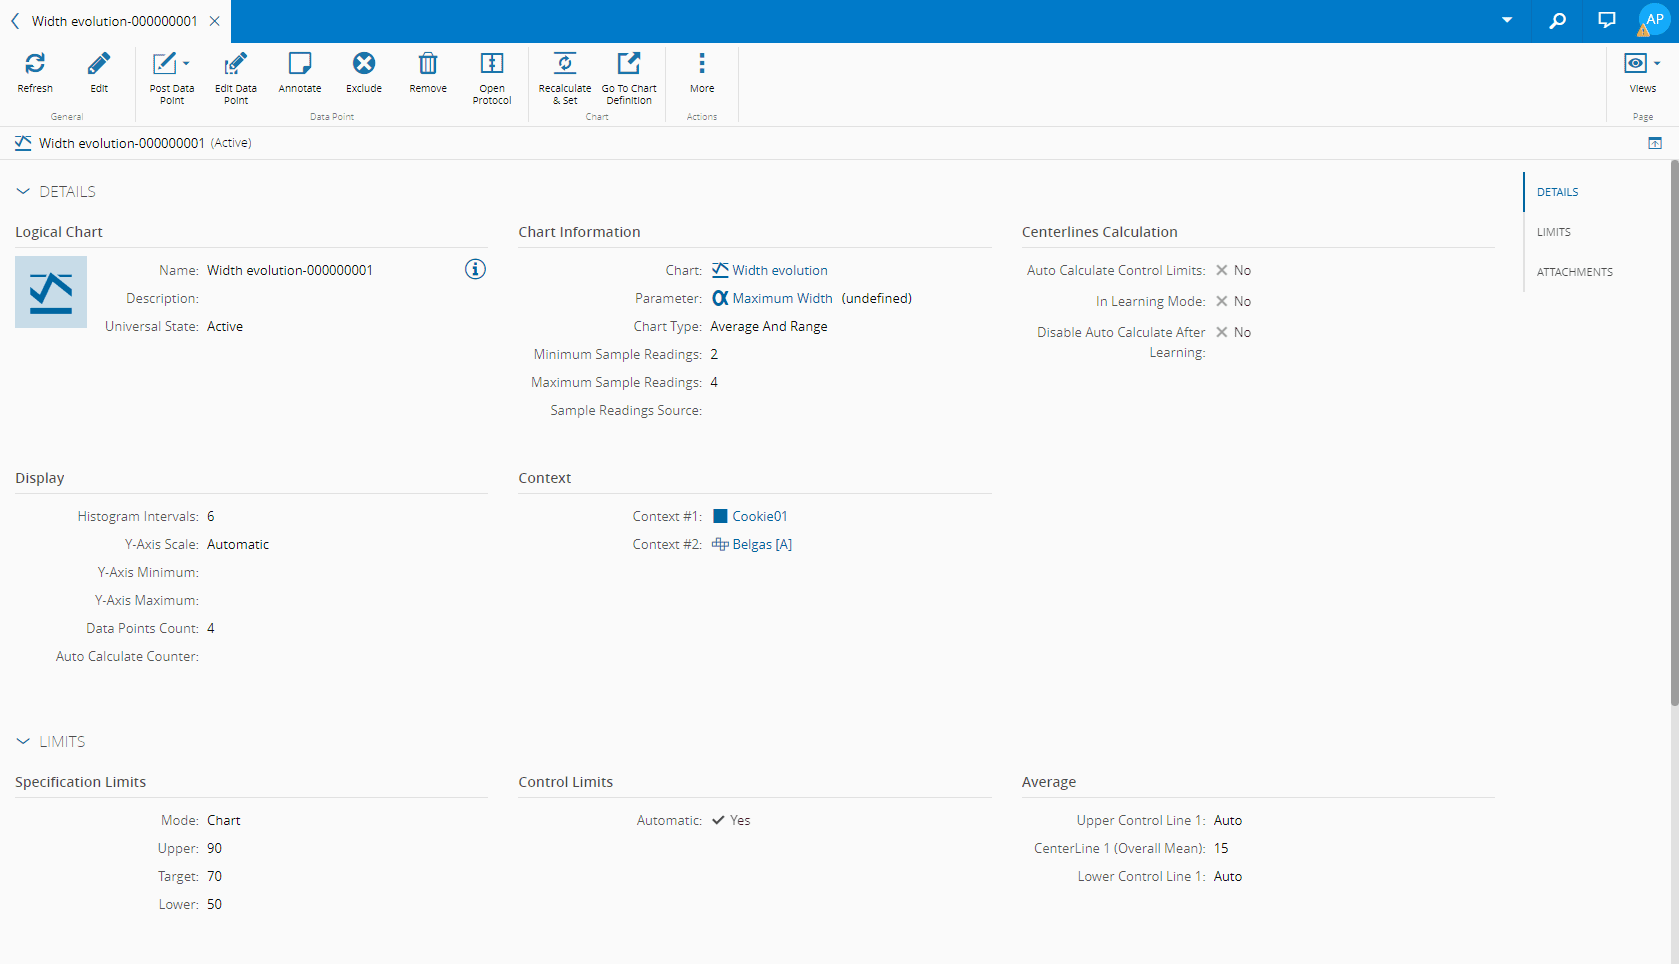Open the Cookie01 context link
This screenshot has width=1679, height=964.
(x=759, y=516)
